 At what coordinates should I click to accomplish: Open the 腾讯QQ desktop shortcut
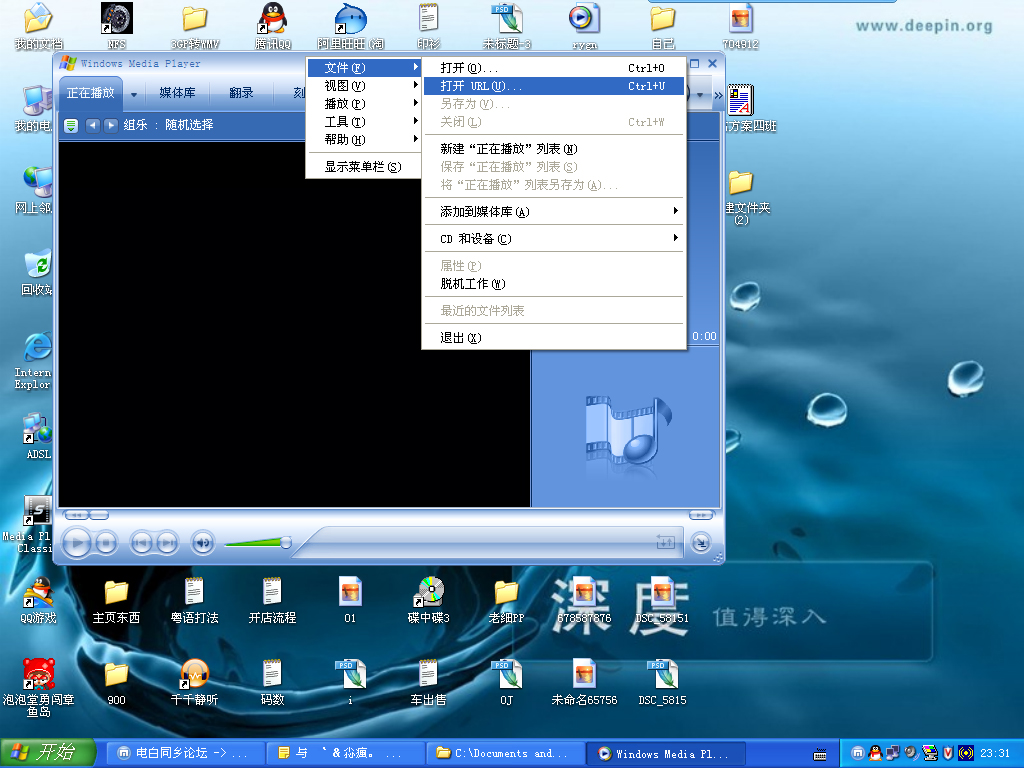272,26
